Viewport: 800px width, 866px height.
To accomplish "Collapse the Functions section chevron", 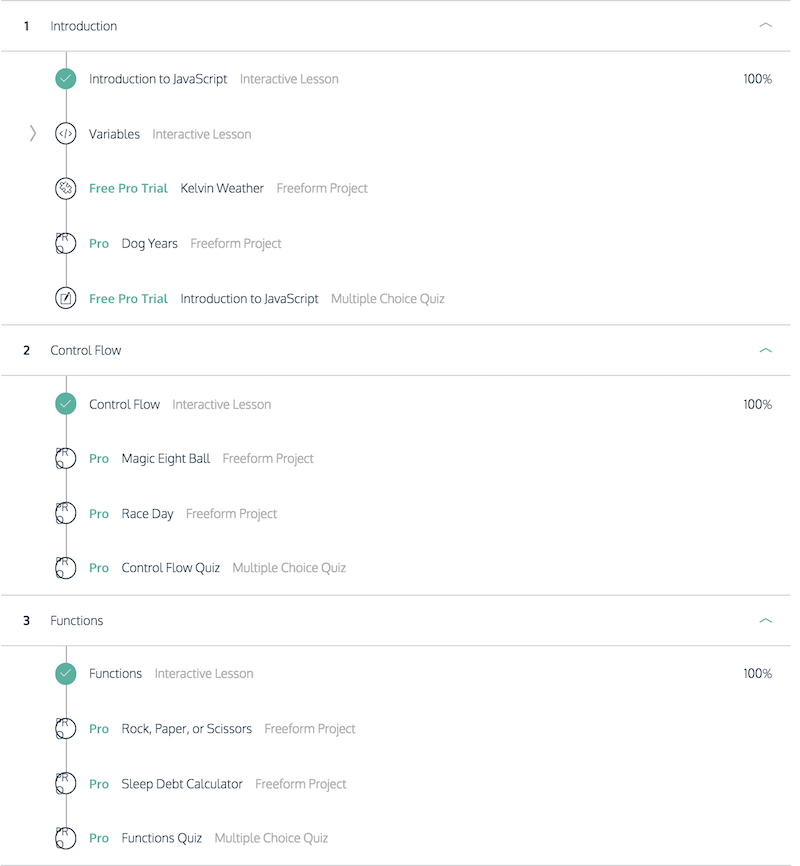I will [765, 621].
